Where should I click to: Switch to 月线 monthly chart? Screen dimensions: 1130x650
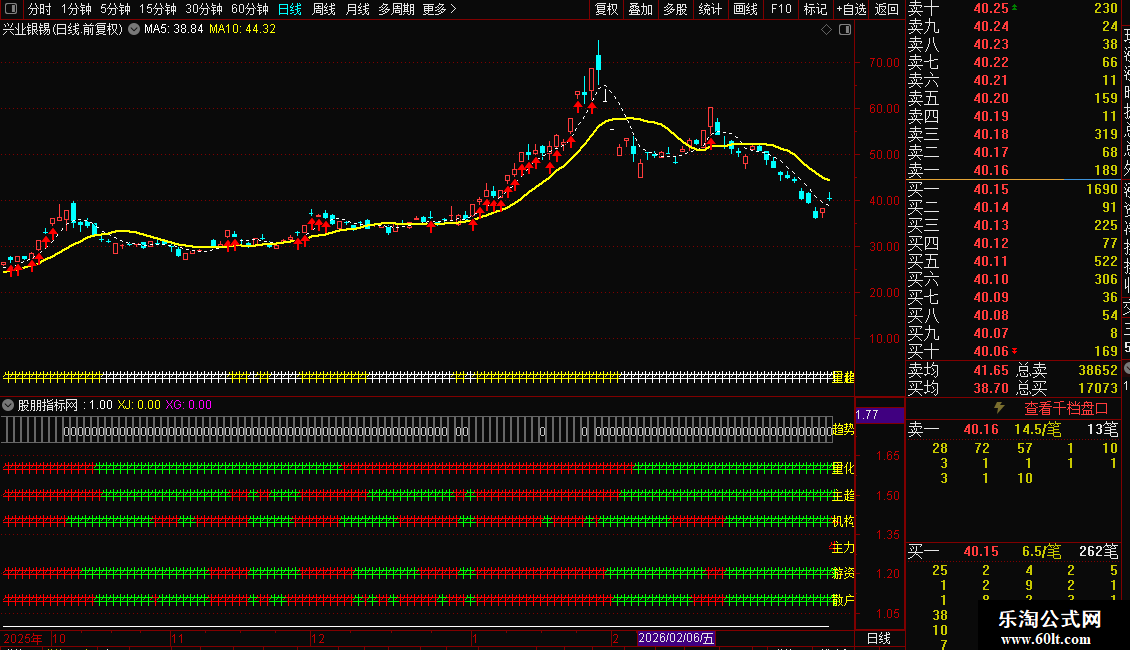357,9
